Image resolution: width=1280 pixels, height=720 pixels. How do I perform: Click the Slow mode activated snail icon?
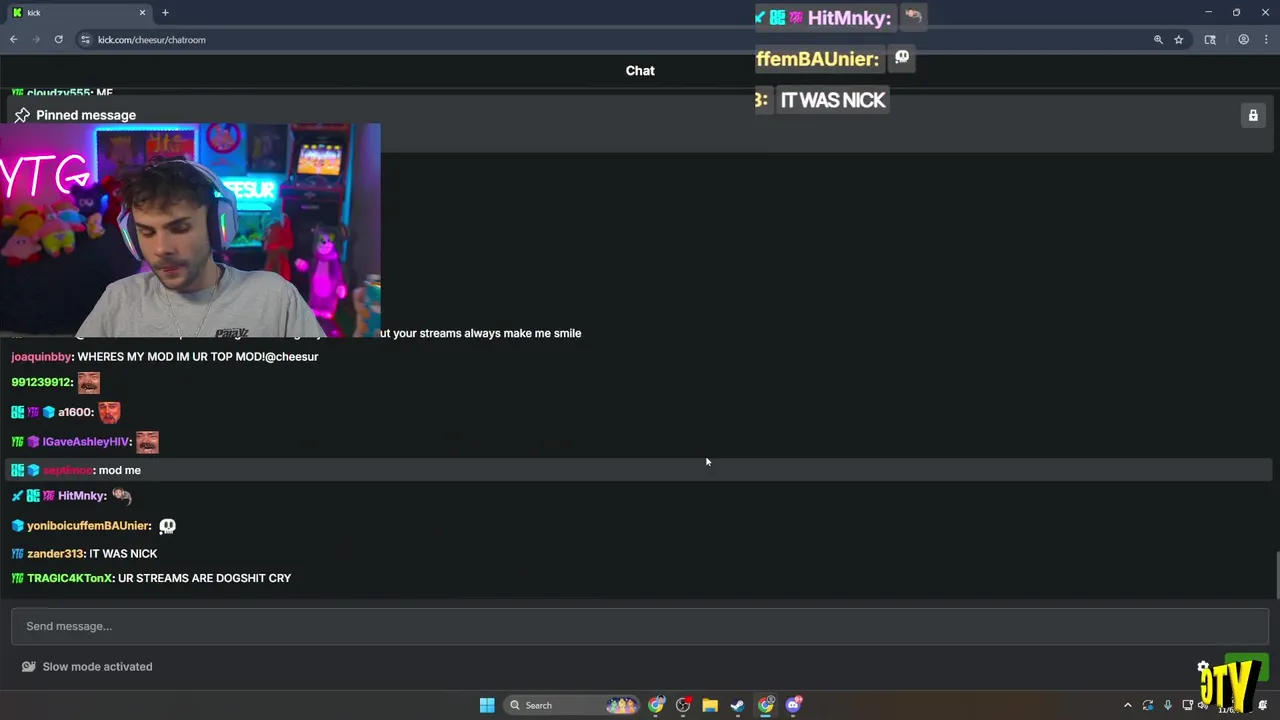pyautogui.click(x=29, y=667)
